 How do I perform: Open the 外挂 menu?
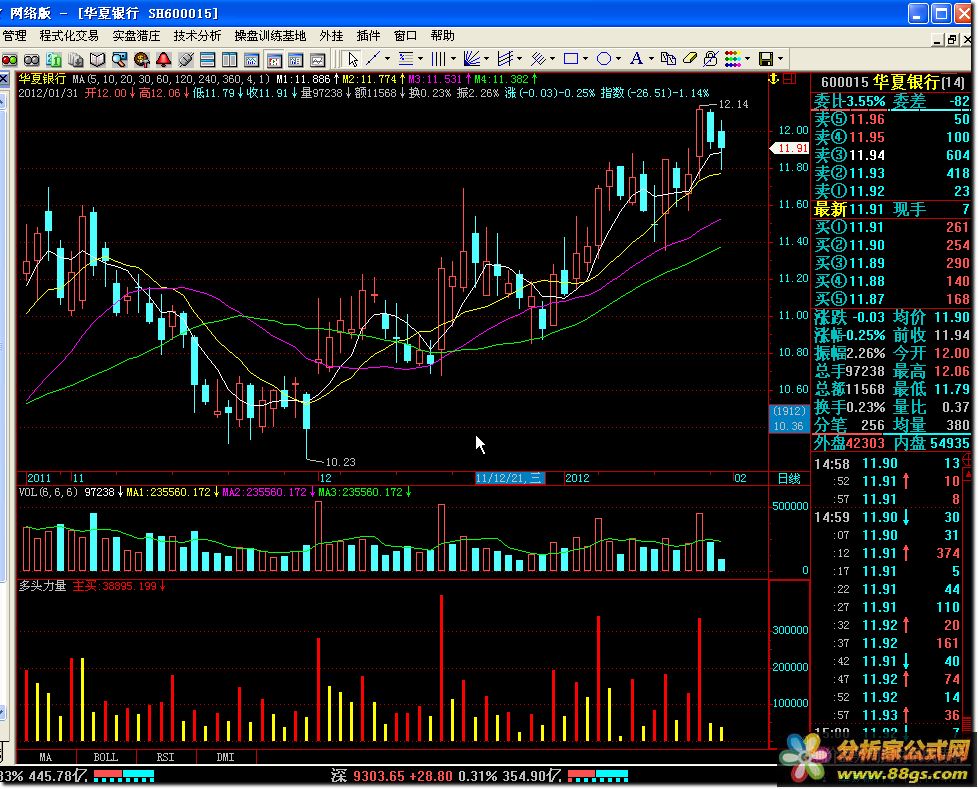click(x=332, y=36)
